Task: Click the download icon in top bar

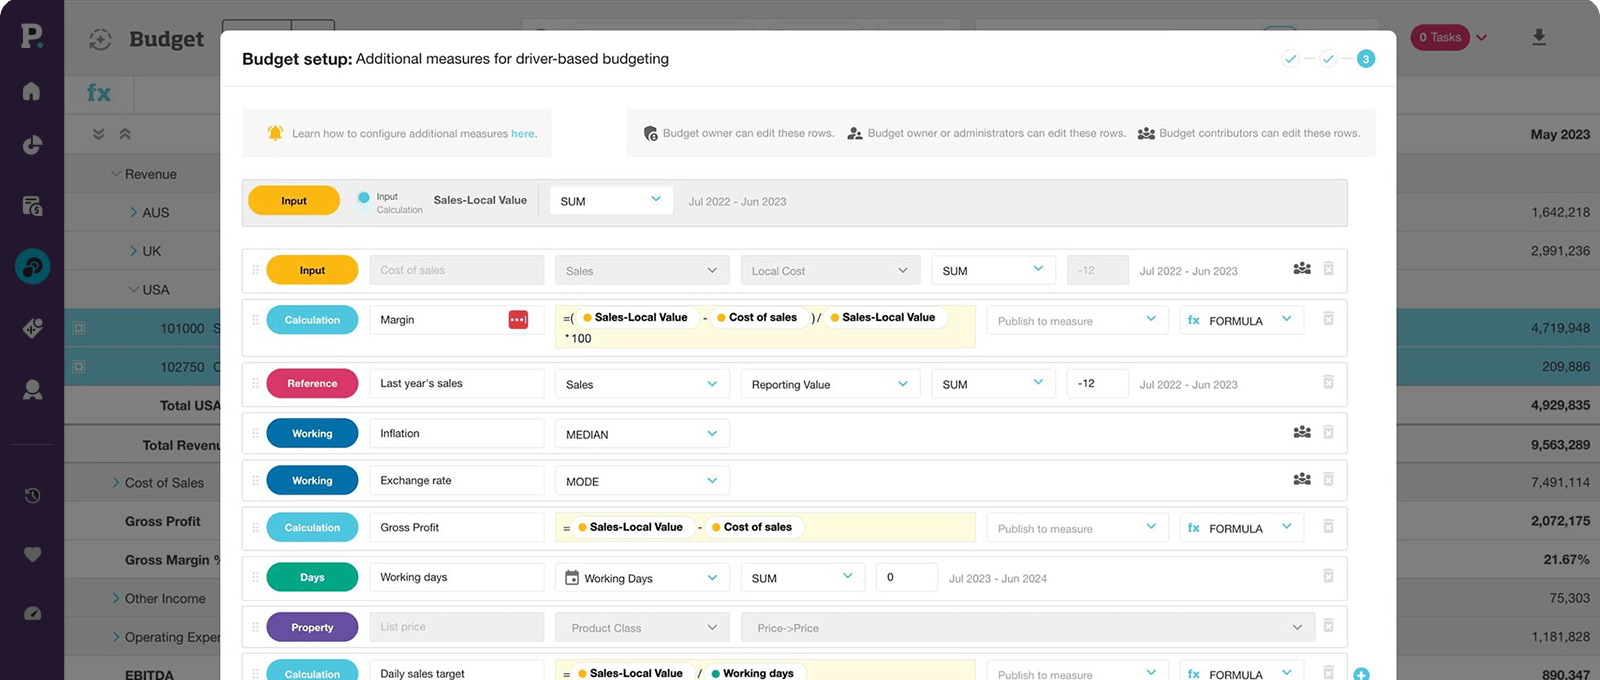Action: point(1539,38)
